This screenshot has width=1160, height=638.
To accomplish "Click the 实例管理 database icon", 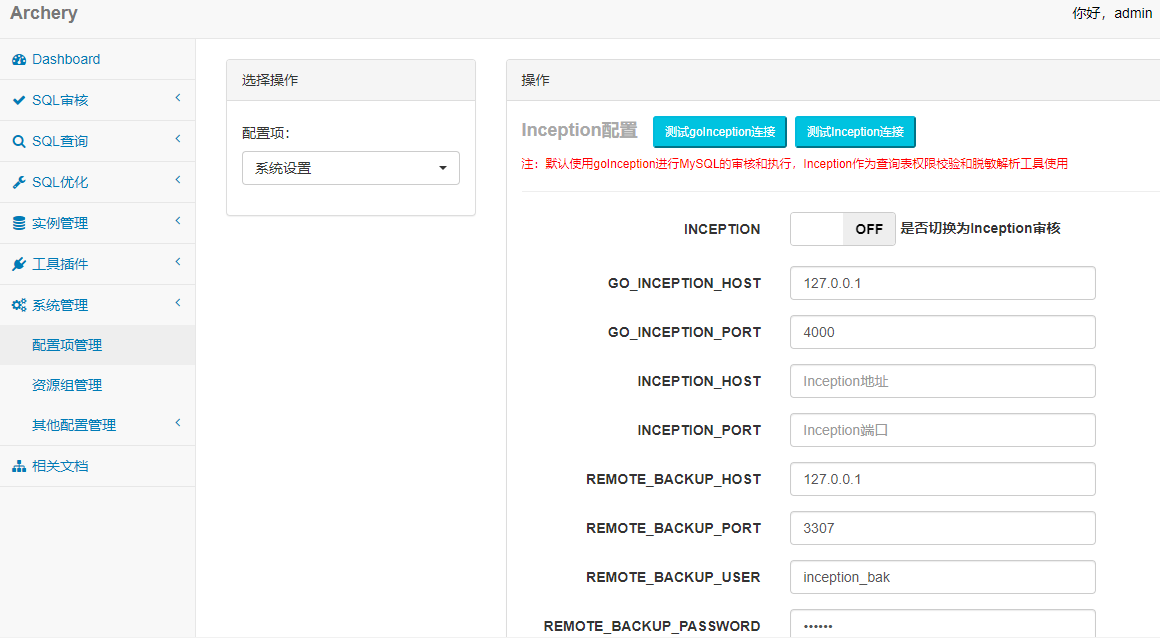I will point(19,223).
